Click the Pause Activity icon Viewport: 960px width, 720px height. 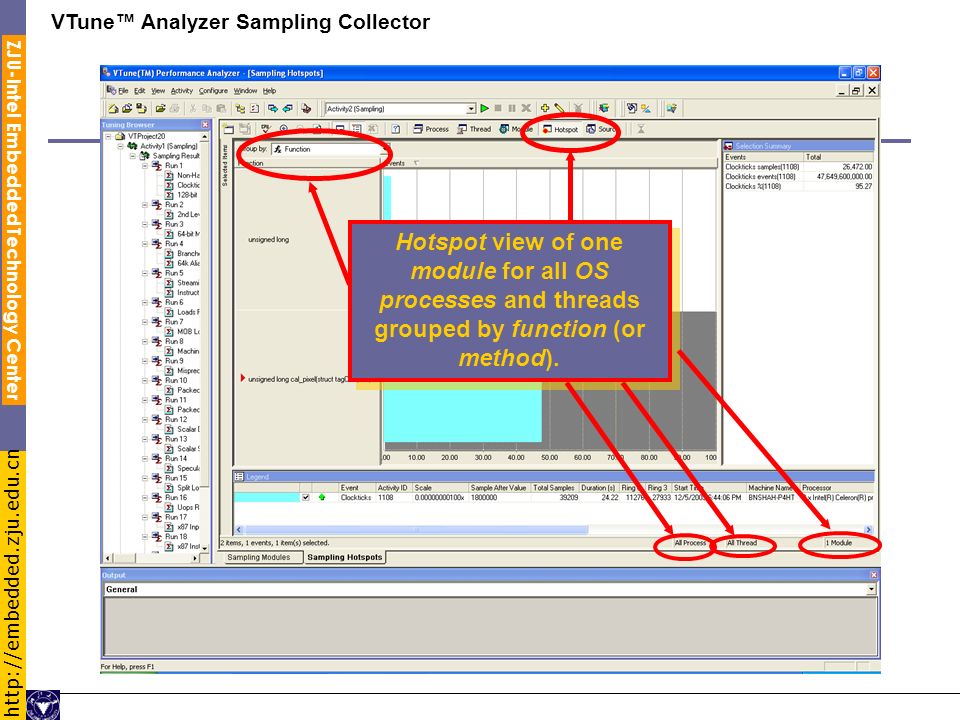[x=512, y=108]
